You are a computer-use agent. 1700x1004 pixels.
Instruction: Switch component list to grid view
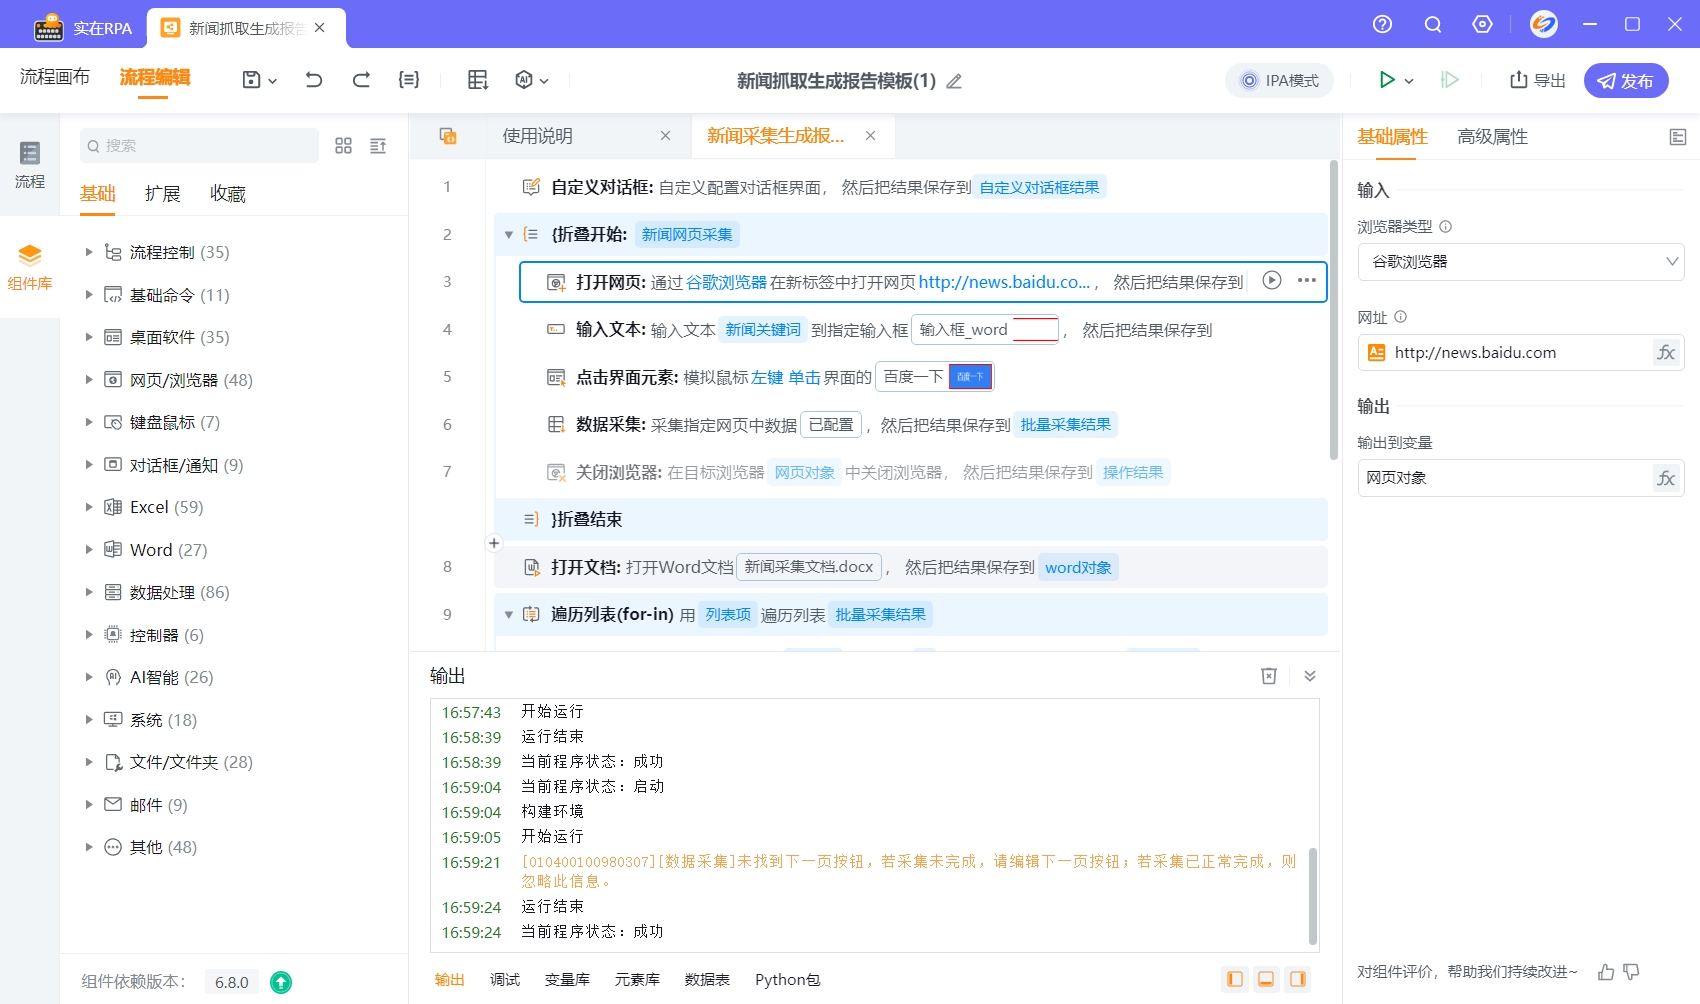[x=343, y=146]
